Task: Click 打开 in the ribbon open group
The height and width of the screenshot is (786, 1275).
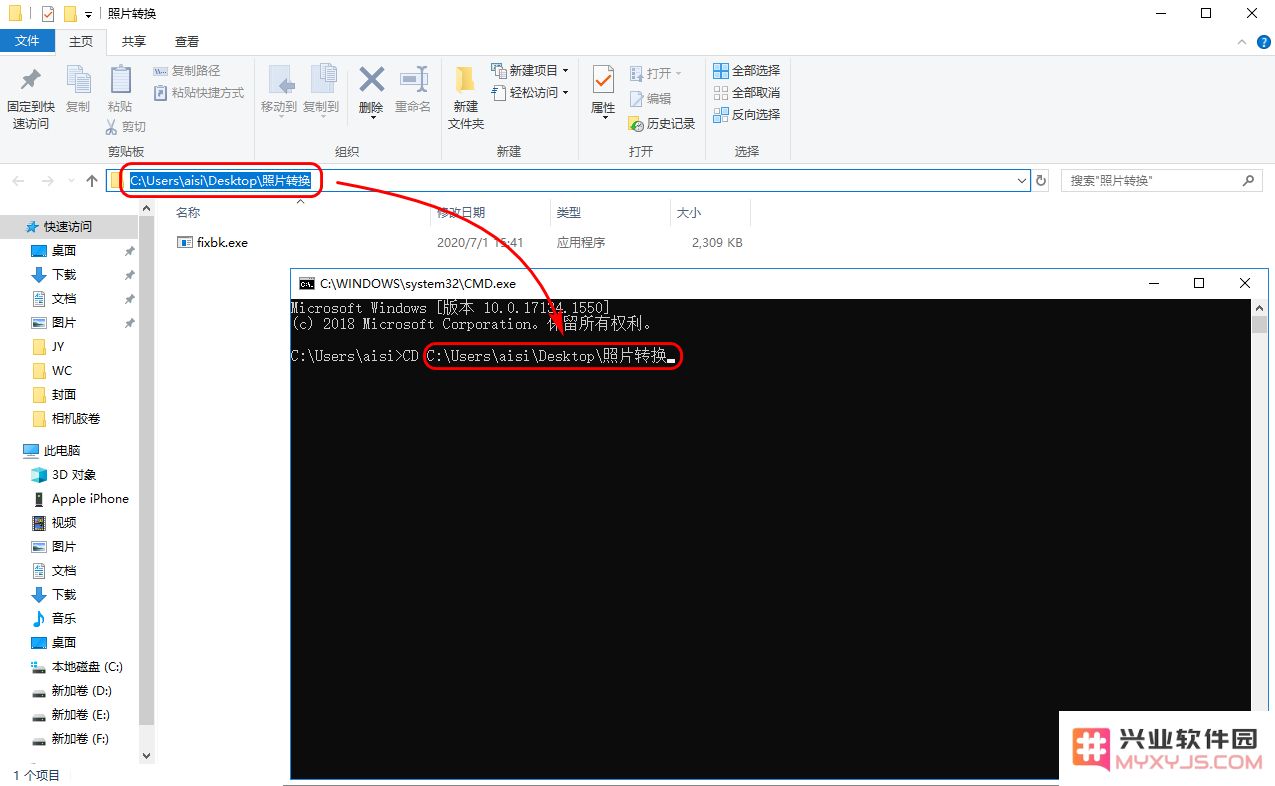Action: pos(656,74)
